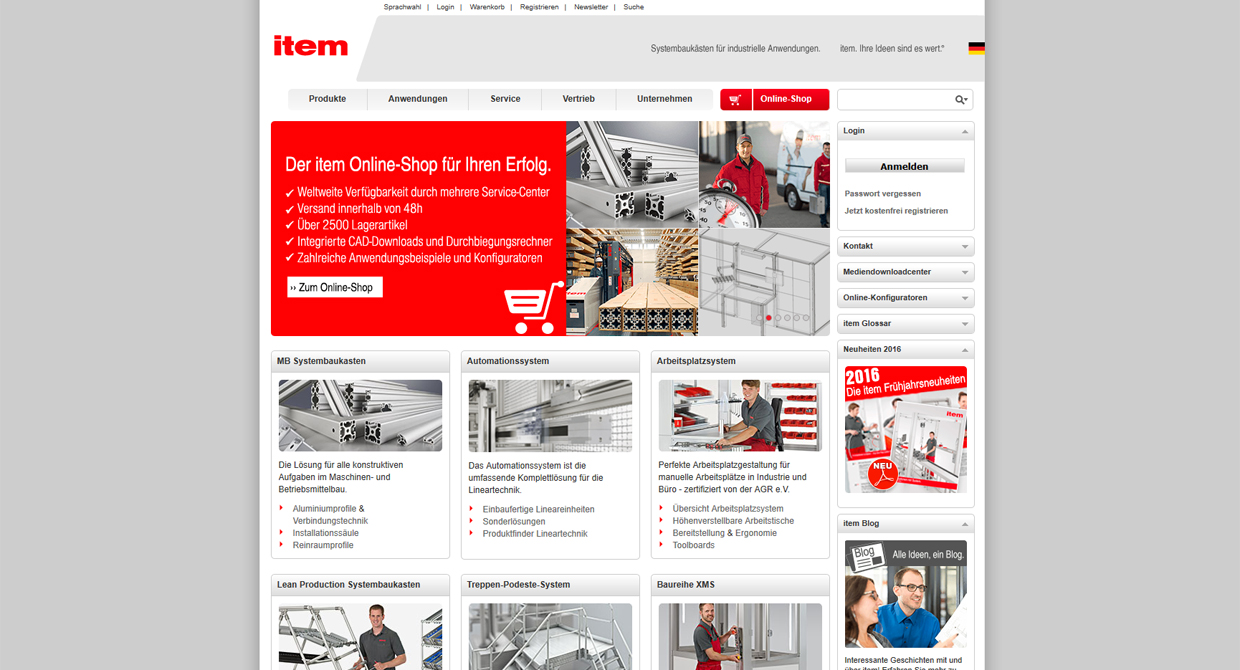Open Aluminiumprofile & Verbindungstechnik link
Image resolution: width=1240 pixels, height=670 pixels.
[330, 515]
